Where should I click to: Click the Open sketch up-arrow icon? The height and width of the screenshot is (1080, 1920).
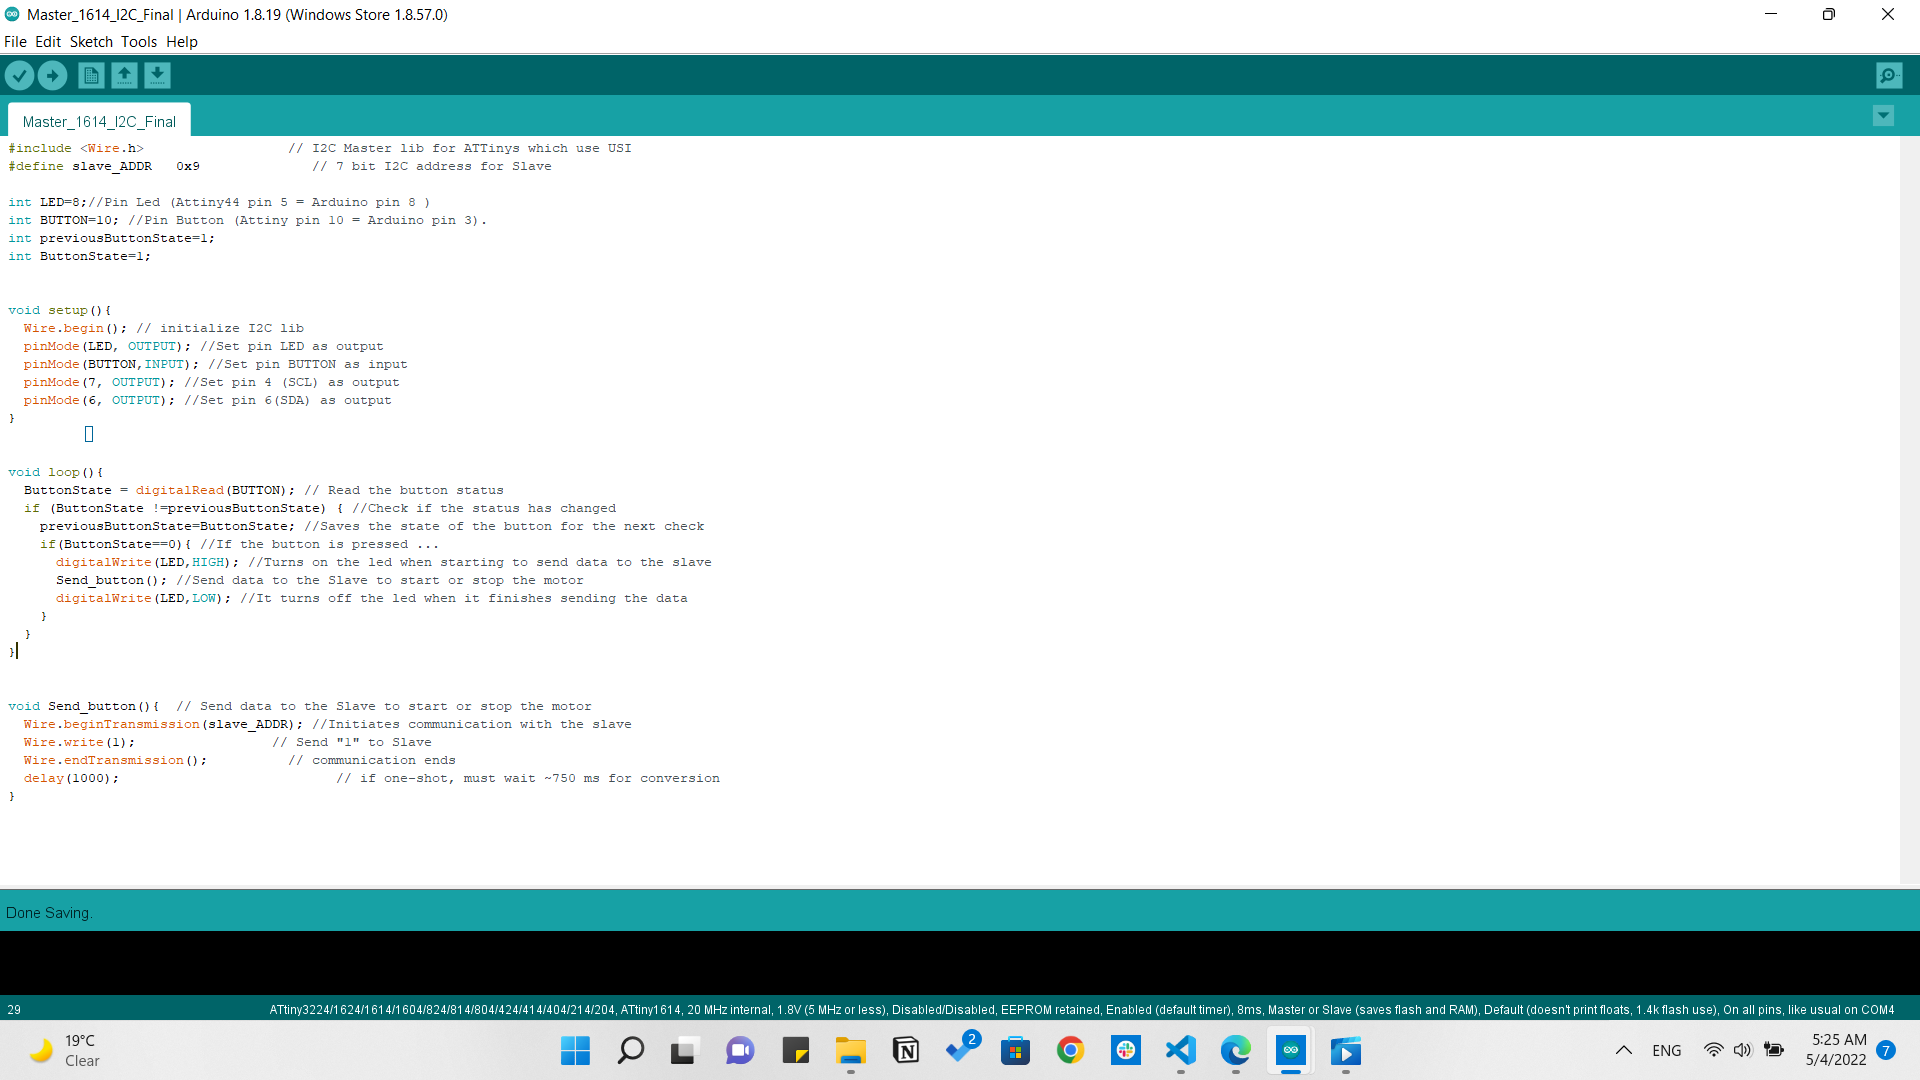pos(124,75)
